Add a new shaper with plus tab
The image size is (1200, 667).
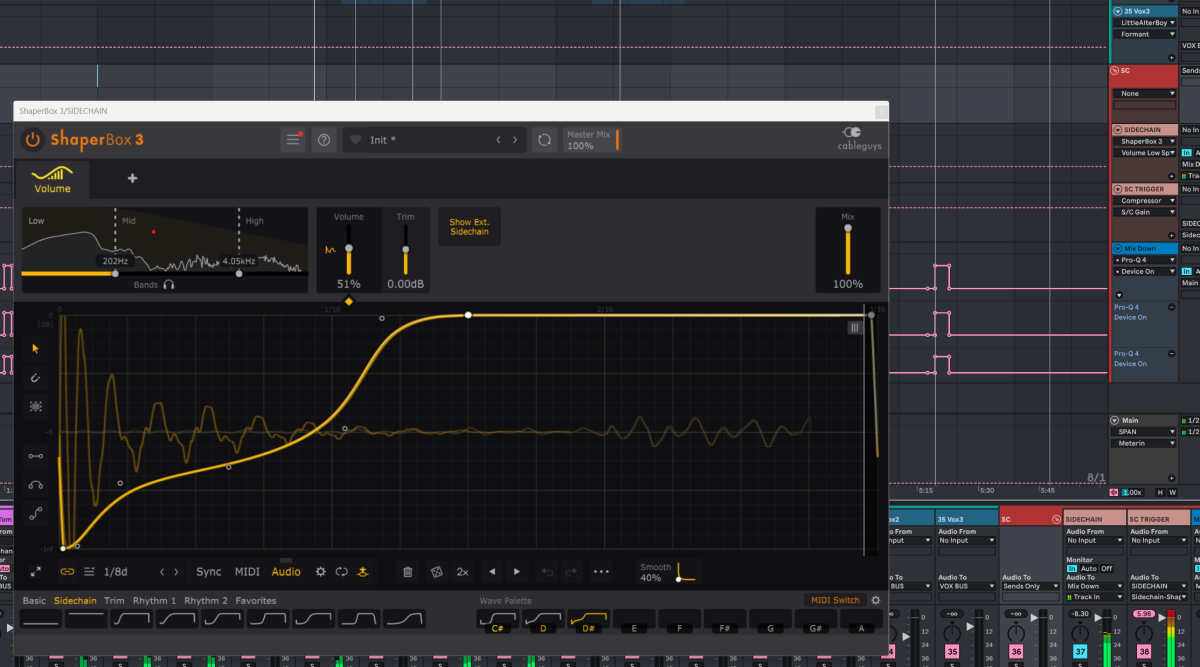[132, 179]
